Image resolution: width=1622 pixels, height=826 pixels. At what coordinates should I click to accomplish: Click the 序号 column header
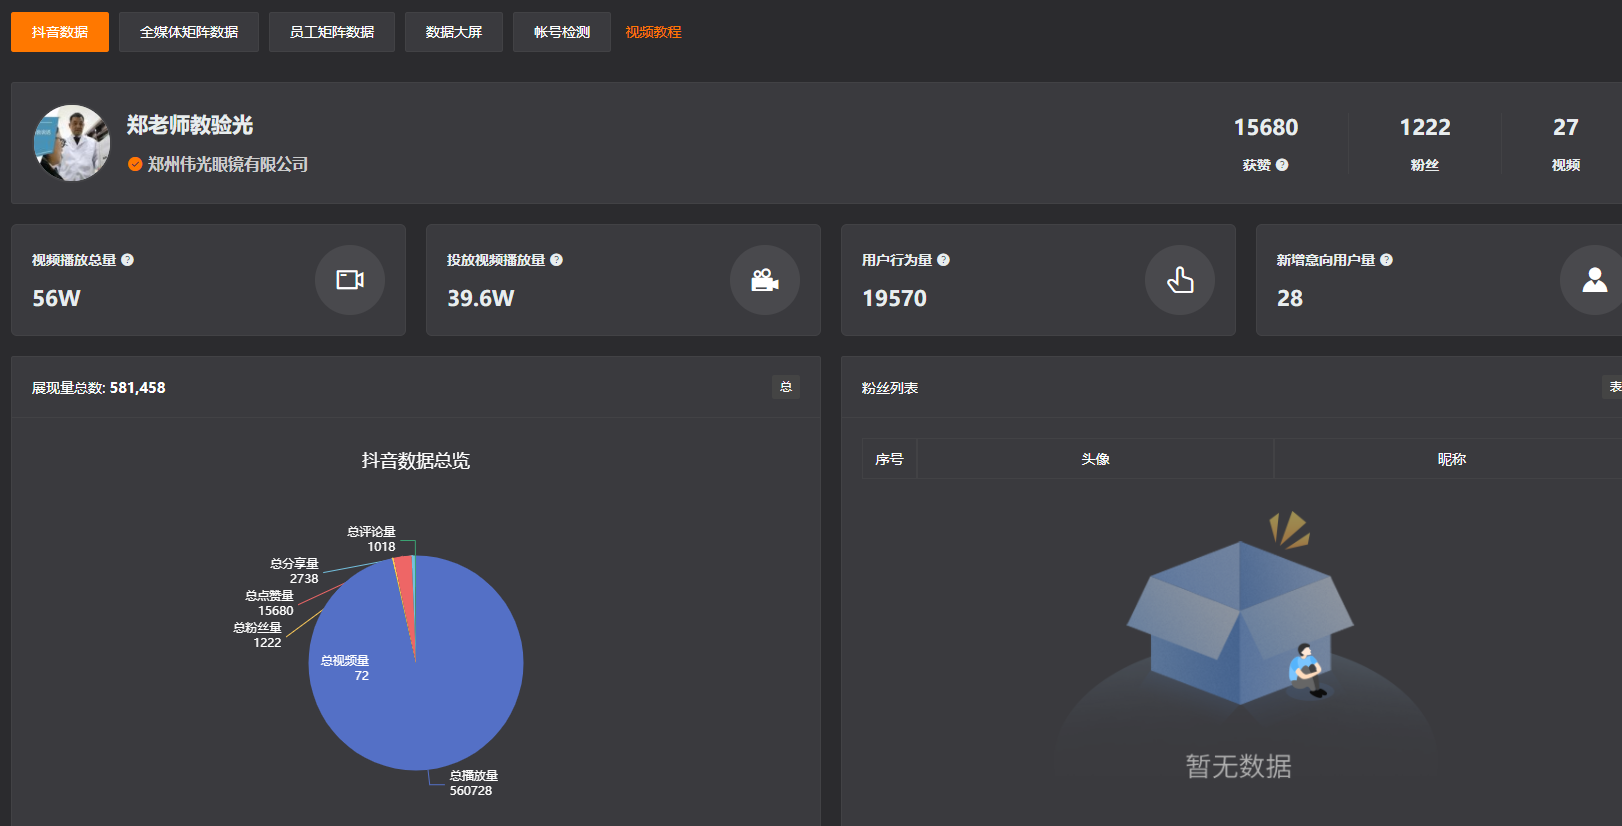[889, 459]
